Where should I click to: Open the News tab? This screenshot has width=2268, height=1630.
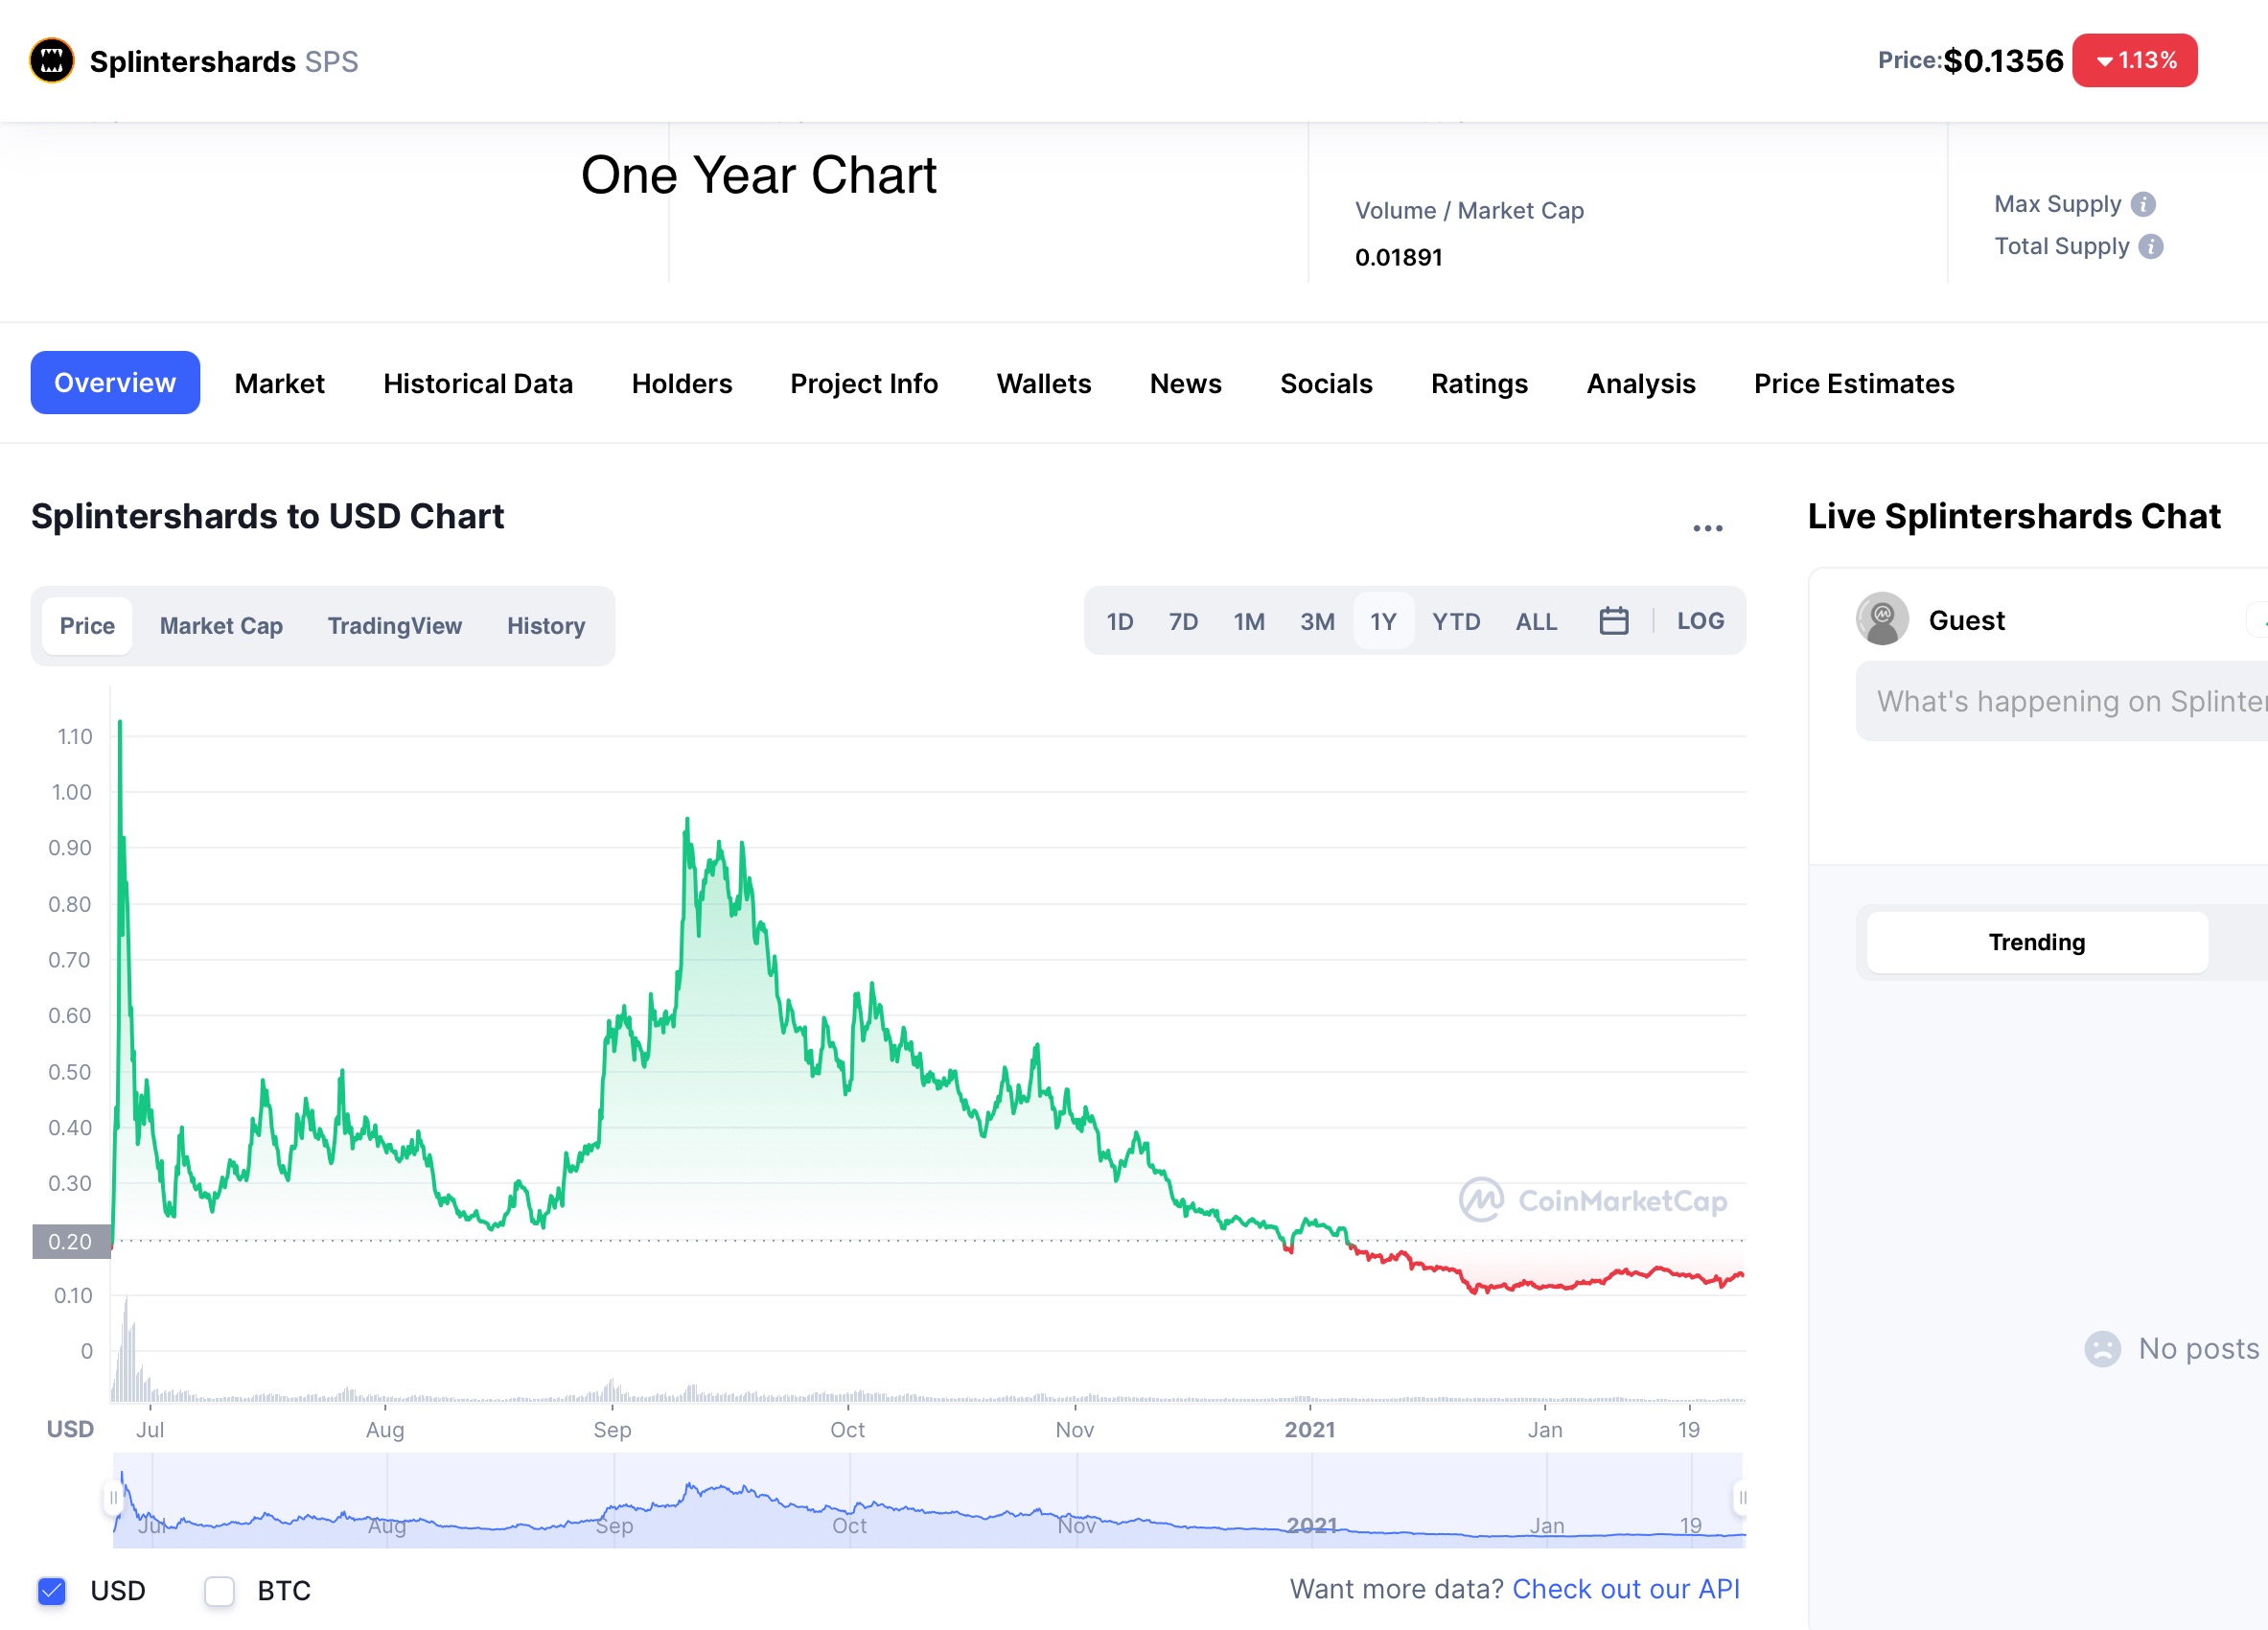coord(1186,384)
